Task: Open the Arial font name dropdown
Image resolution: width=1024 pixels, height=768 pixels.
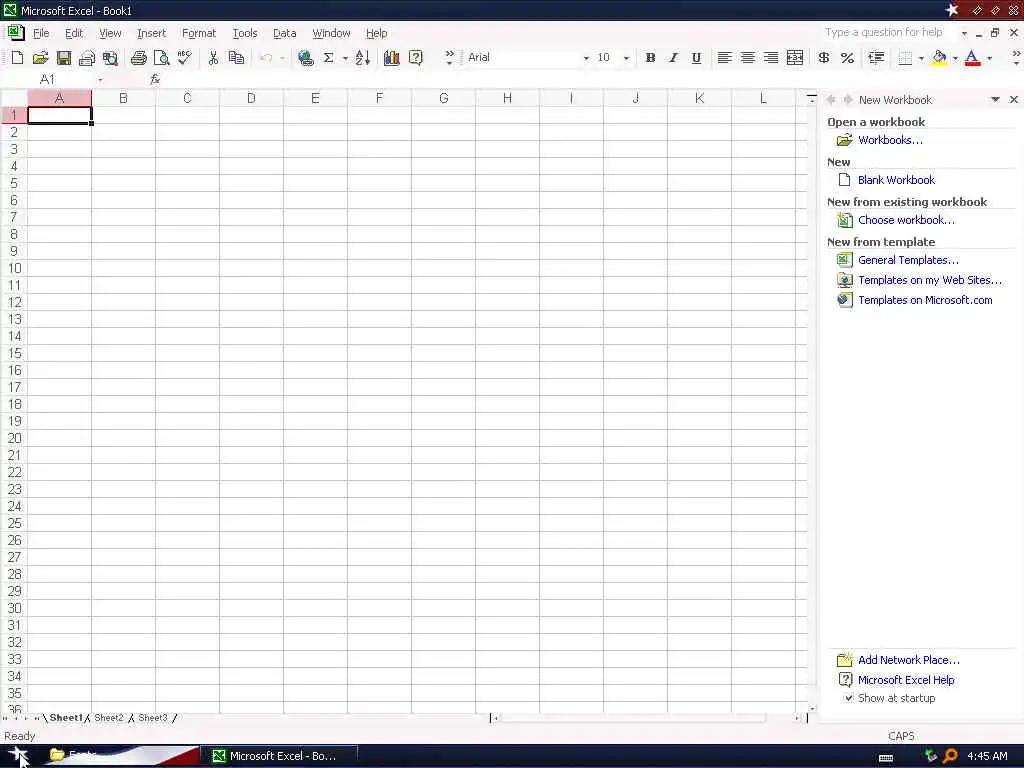Action: point(586,58)
